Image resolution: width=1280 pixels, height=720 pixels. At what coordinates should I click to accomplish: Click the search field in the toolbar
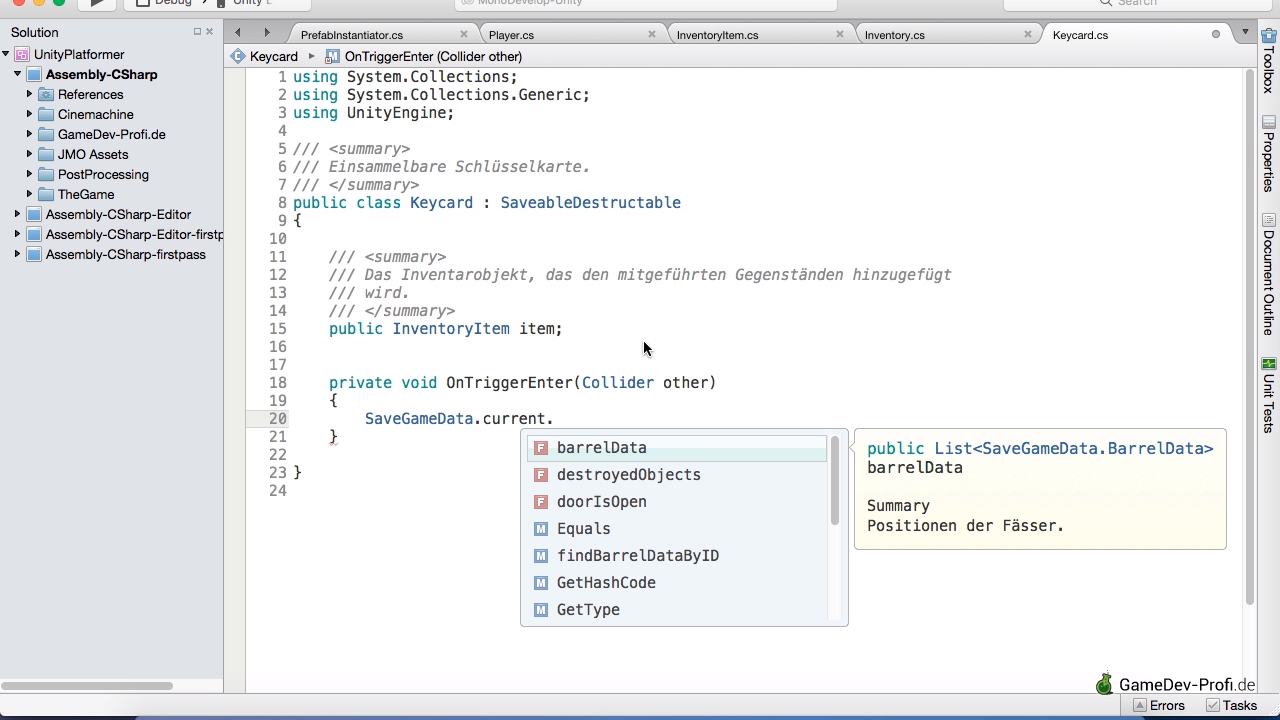(x=1137, y=3)
